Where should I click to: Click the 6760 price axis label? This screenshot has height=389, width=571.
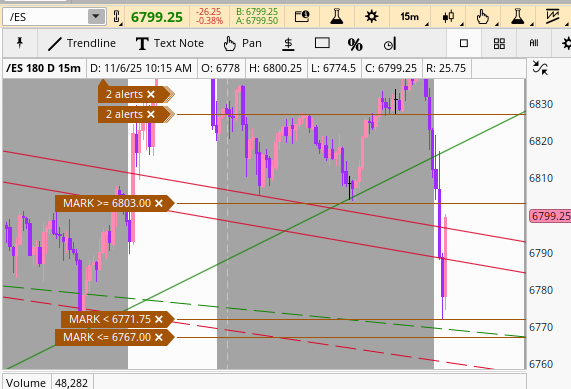tap(541, 364)
